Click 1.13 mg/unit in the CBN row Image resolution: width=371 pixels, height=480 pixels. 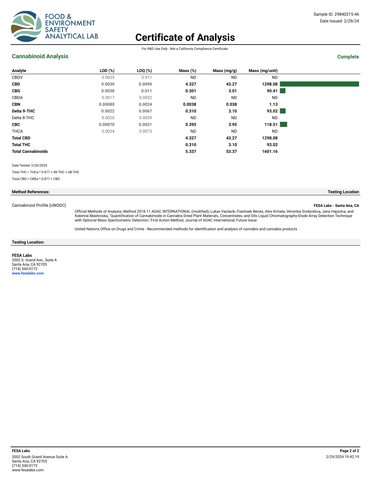(x=273, y=104)
